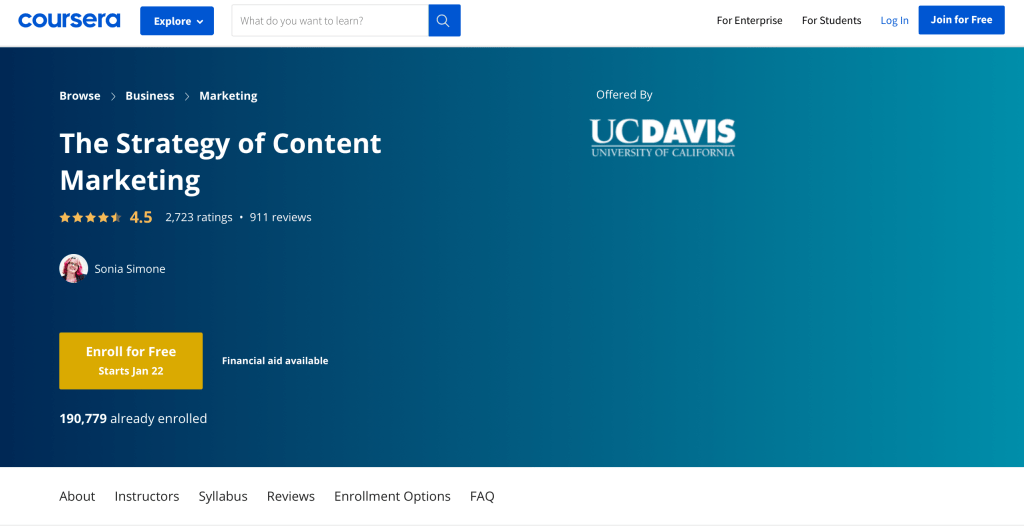Open instructor Sonia Simone's name link

129,269
